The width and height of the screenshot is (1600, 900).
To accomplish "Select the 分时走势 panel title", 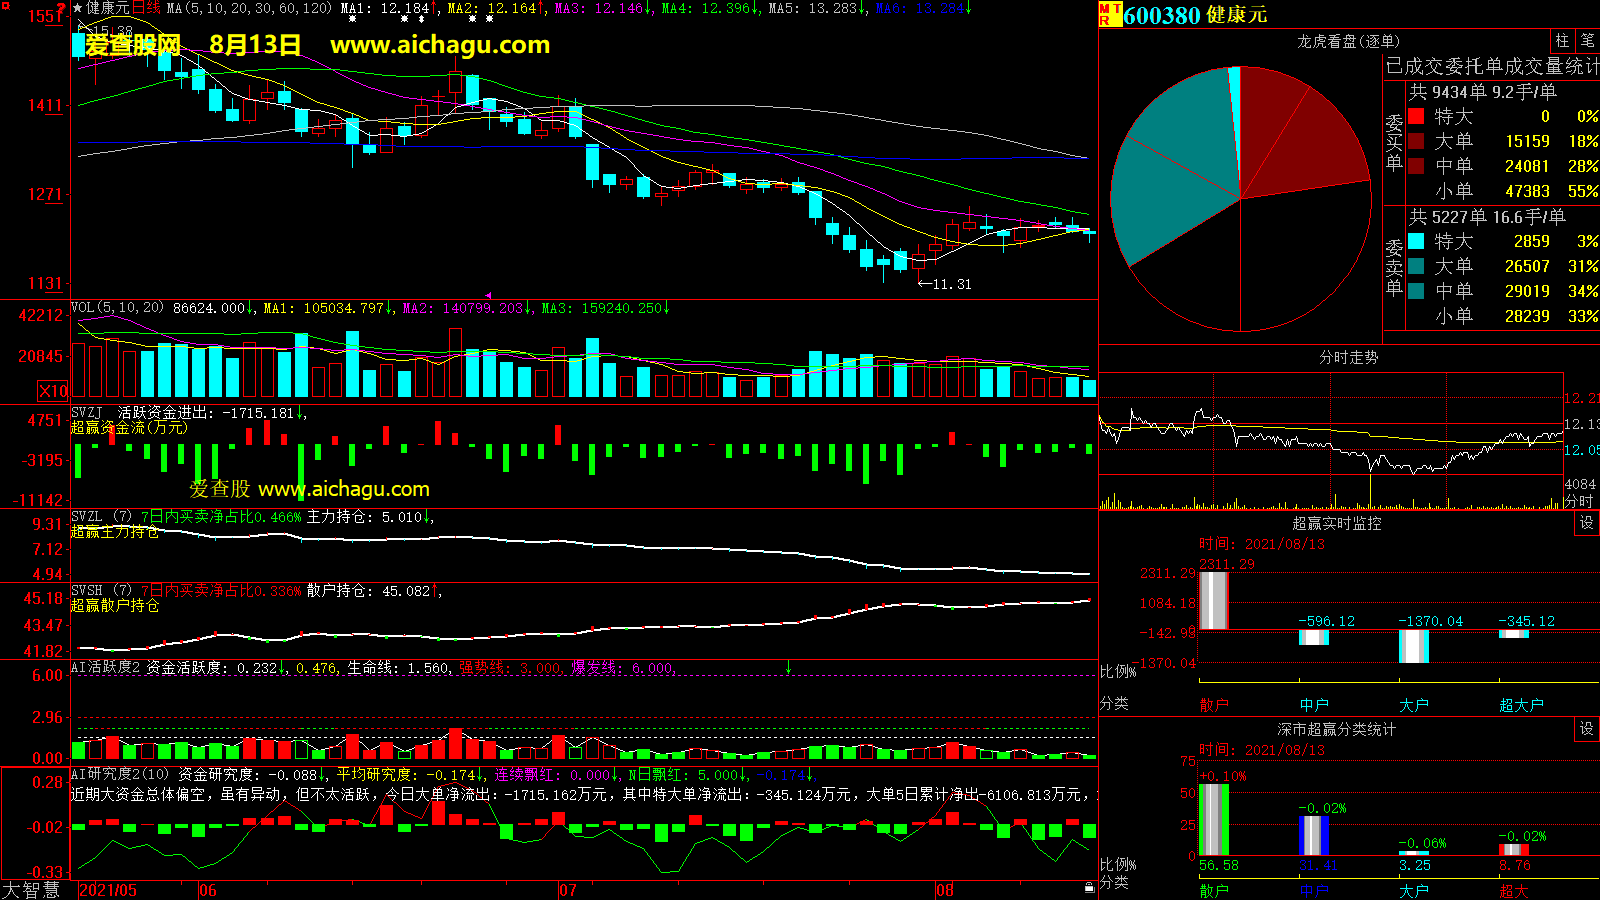I will (1348, 357).
